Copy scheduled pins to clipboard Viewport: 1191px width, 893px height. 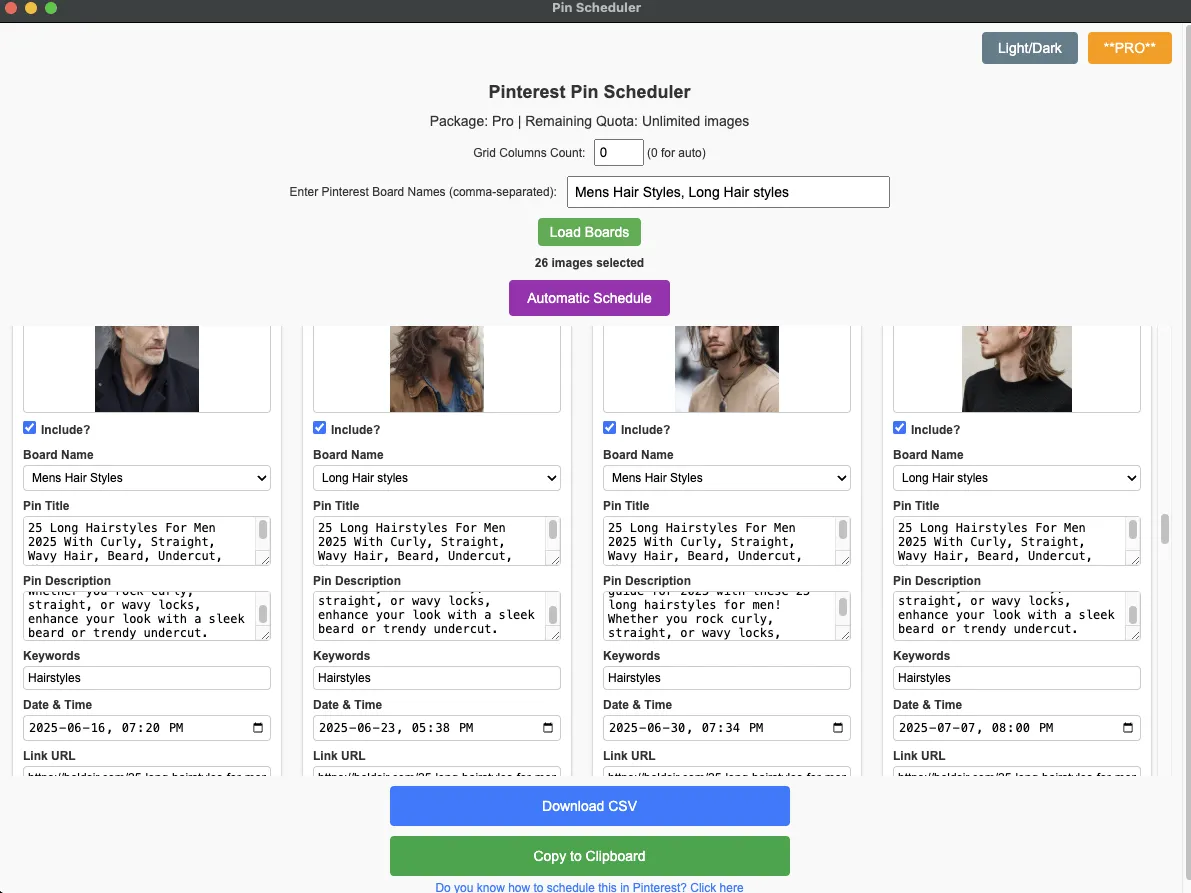(x=589, y=856)
